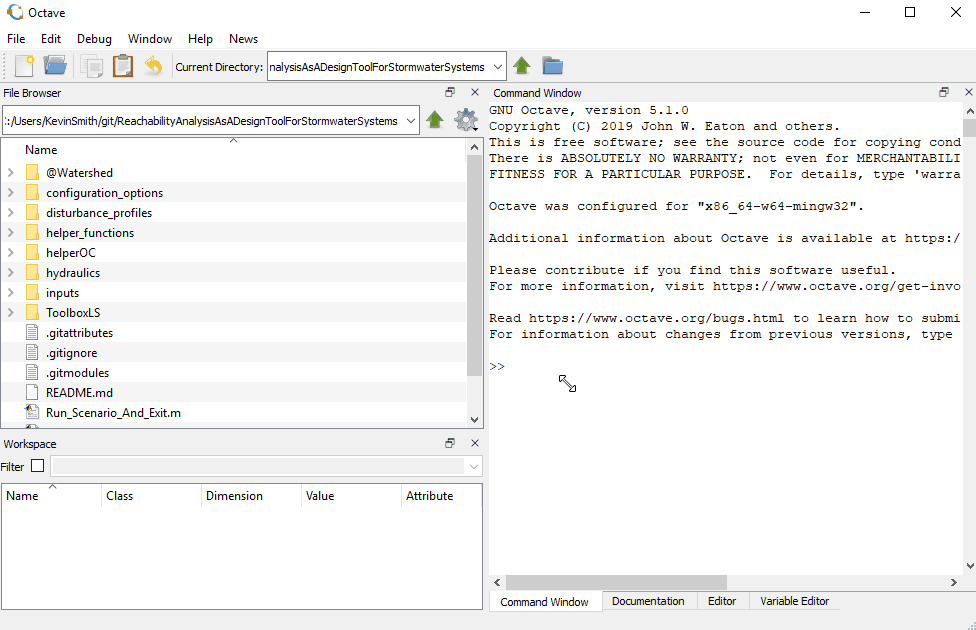Click the Paste clipboard toolbar icon

coord(123,66)
